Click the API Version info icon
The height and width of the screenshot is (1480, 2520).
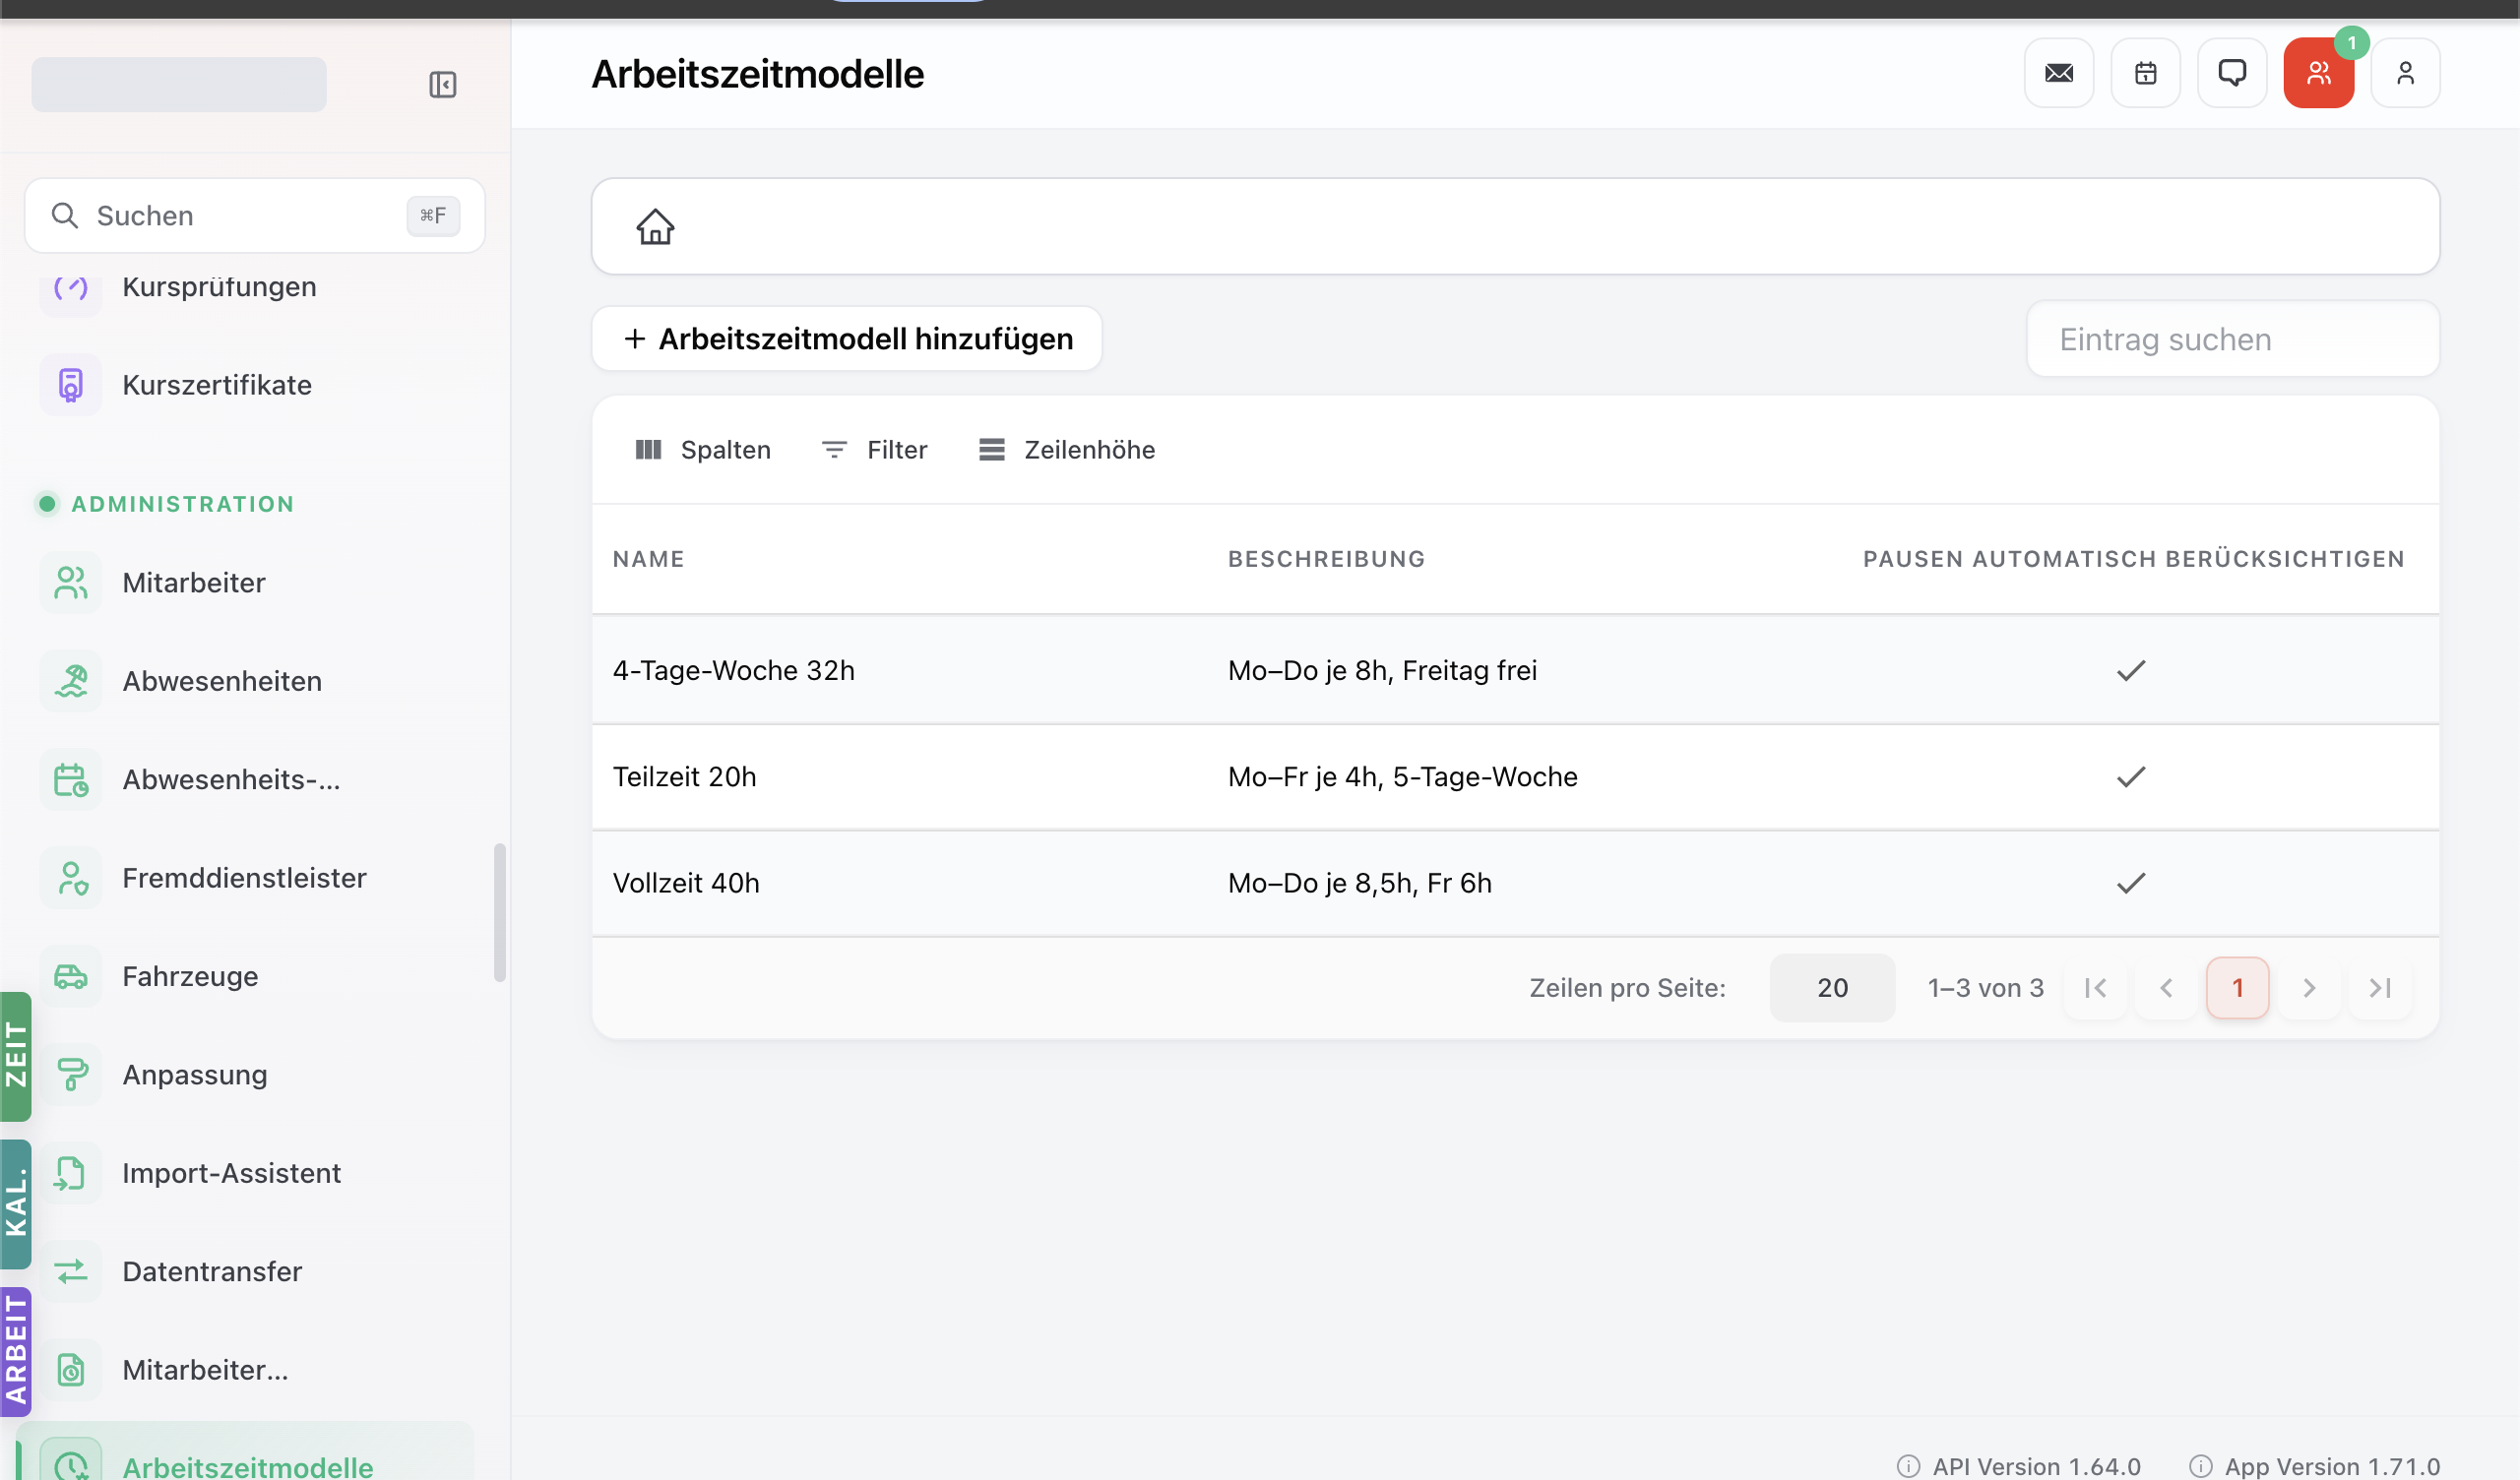[1908, 1466]
